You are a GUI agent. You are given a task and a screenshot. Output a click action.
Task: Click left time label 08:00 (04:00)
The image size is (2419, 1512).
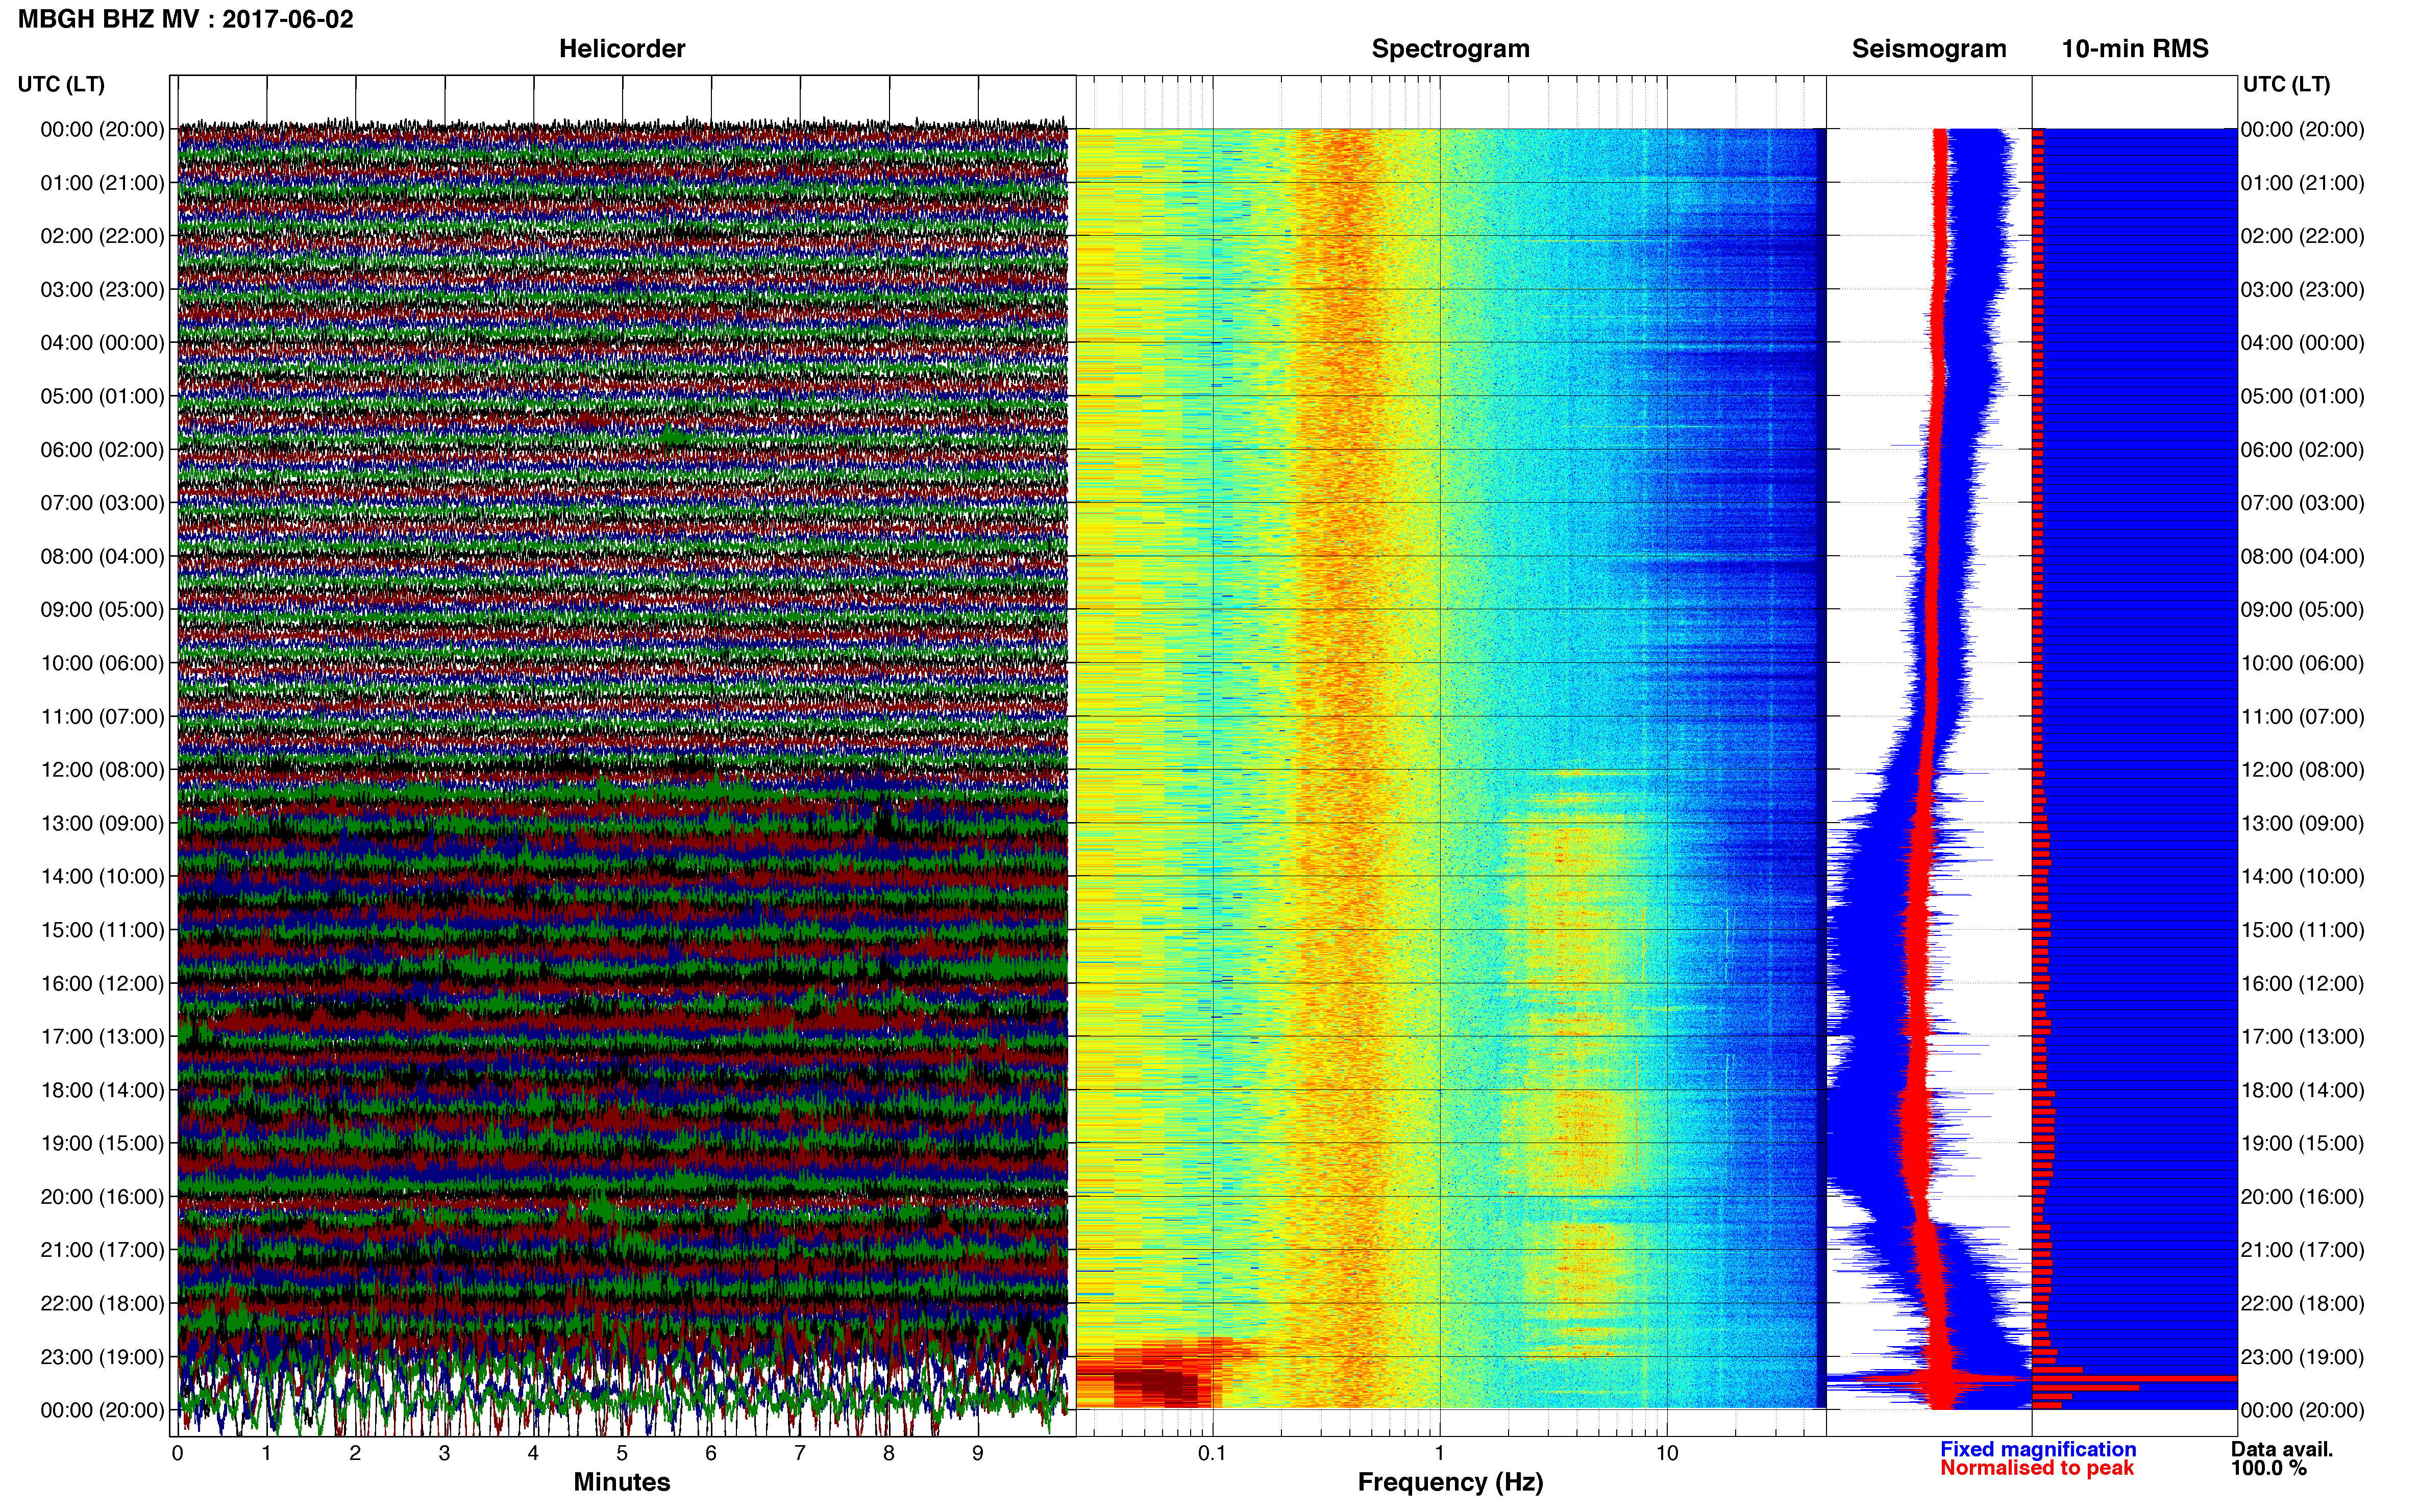tap(102, 556)
